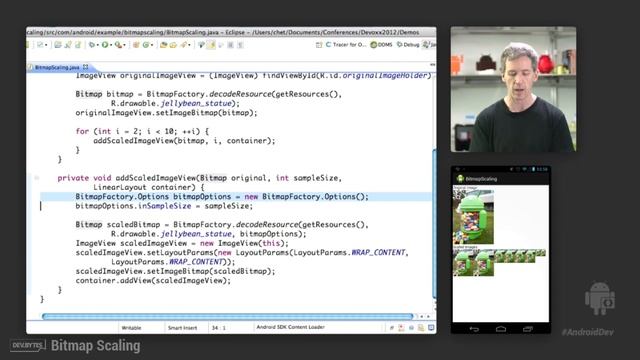The height and width of the screenshot is (360, 640).
Task: Open the New file dropdown arrow
Action: pyautogui.click(x=46, y=45)
